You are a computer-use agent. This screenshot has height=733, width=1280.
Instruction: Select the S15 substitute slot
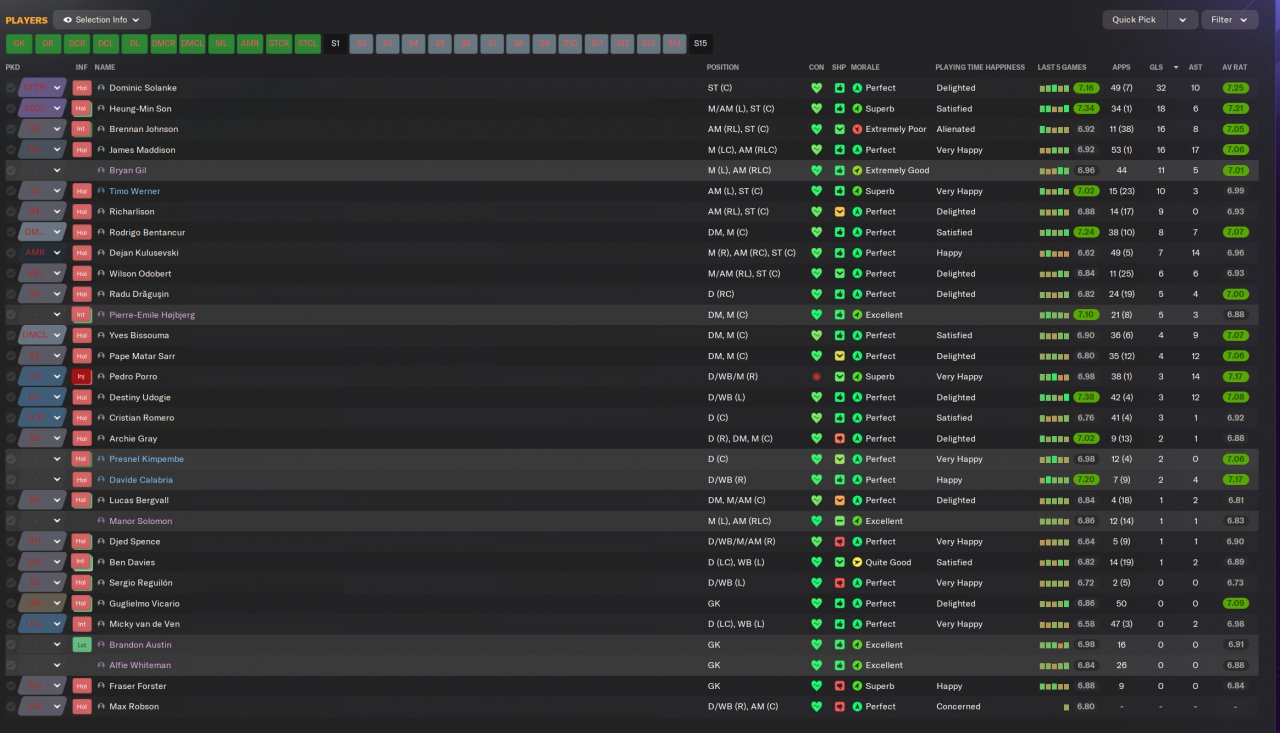pyautogui.click(x=700, y=43)
